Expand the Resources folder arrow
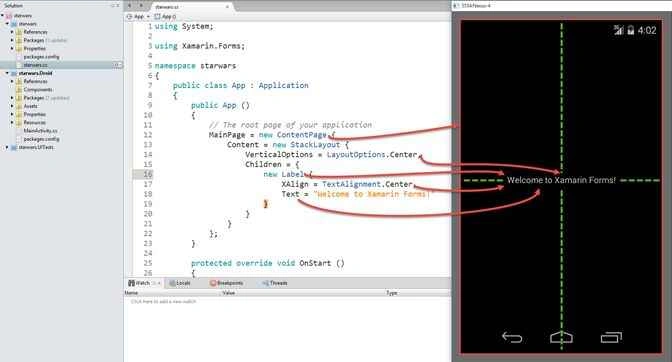This screenshot has width=672, height=362. click(12, 123)
